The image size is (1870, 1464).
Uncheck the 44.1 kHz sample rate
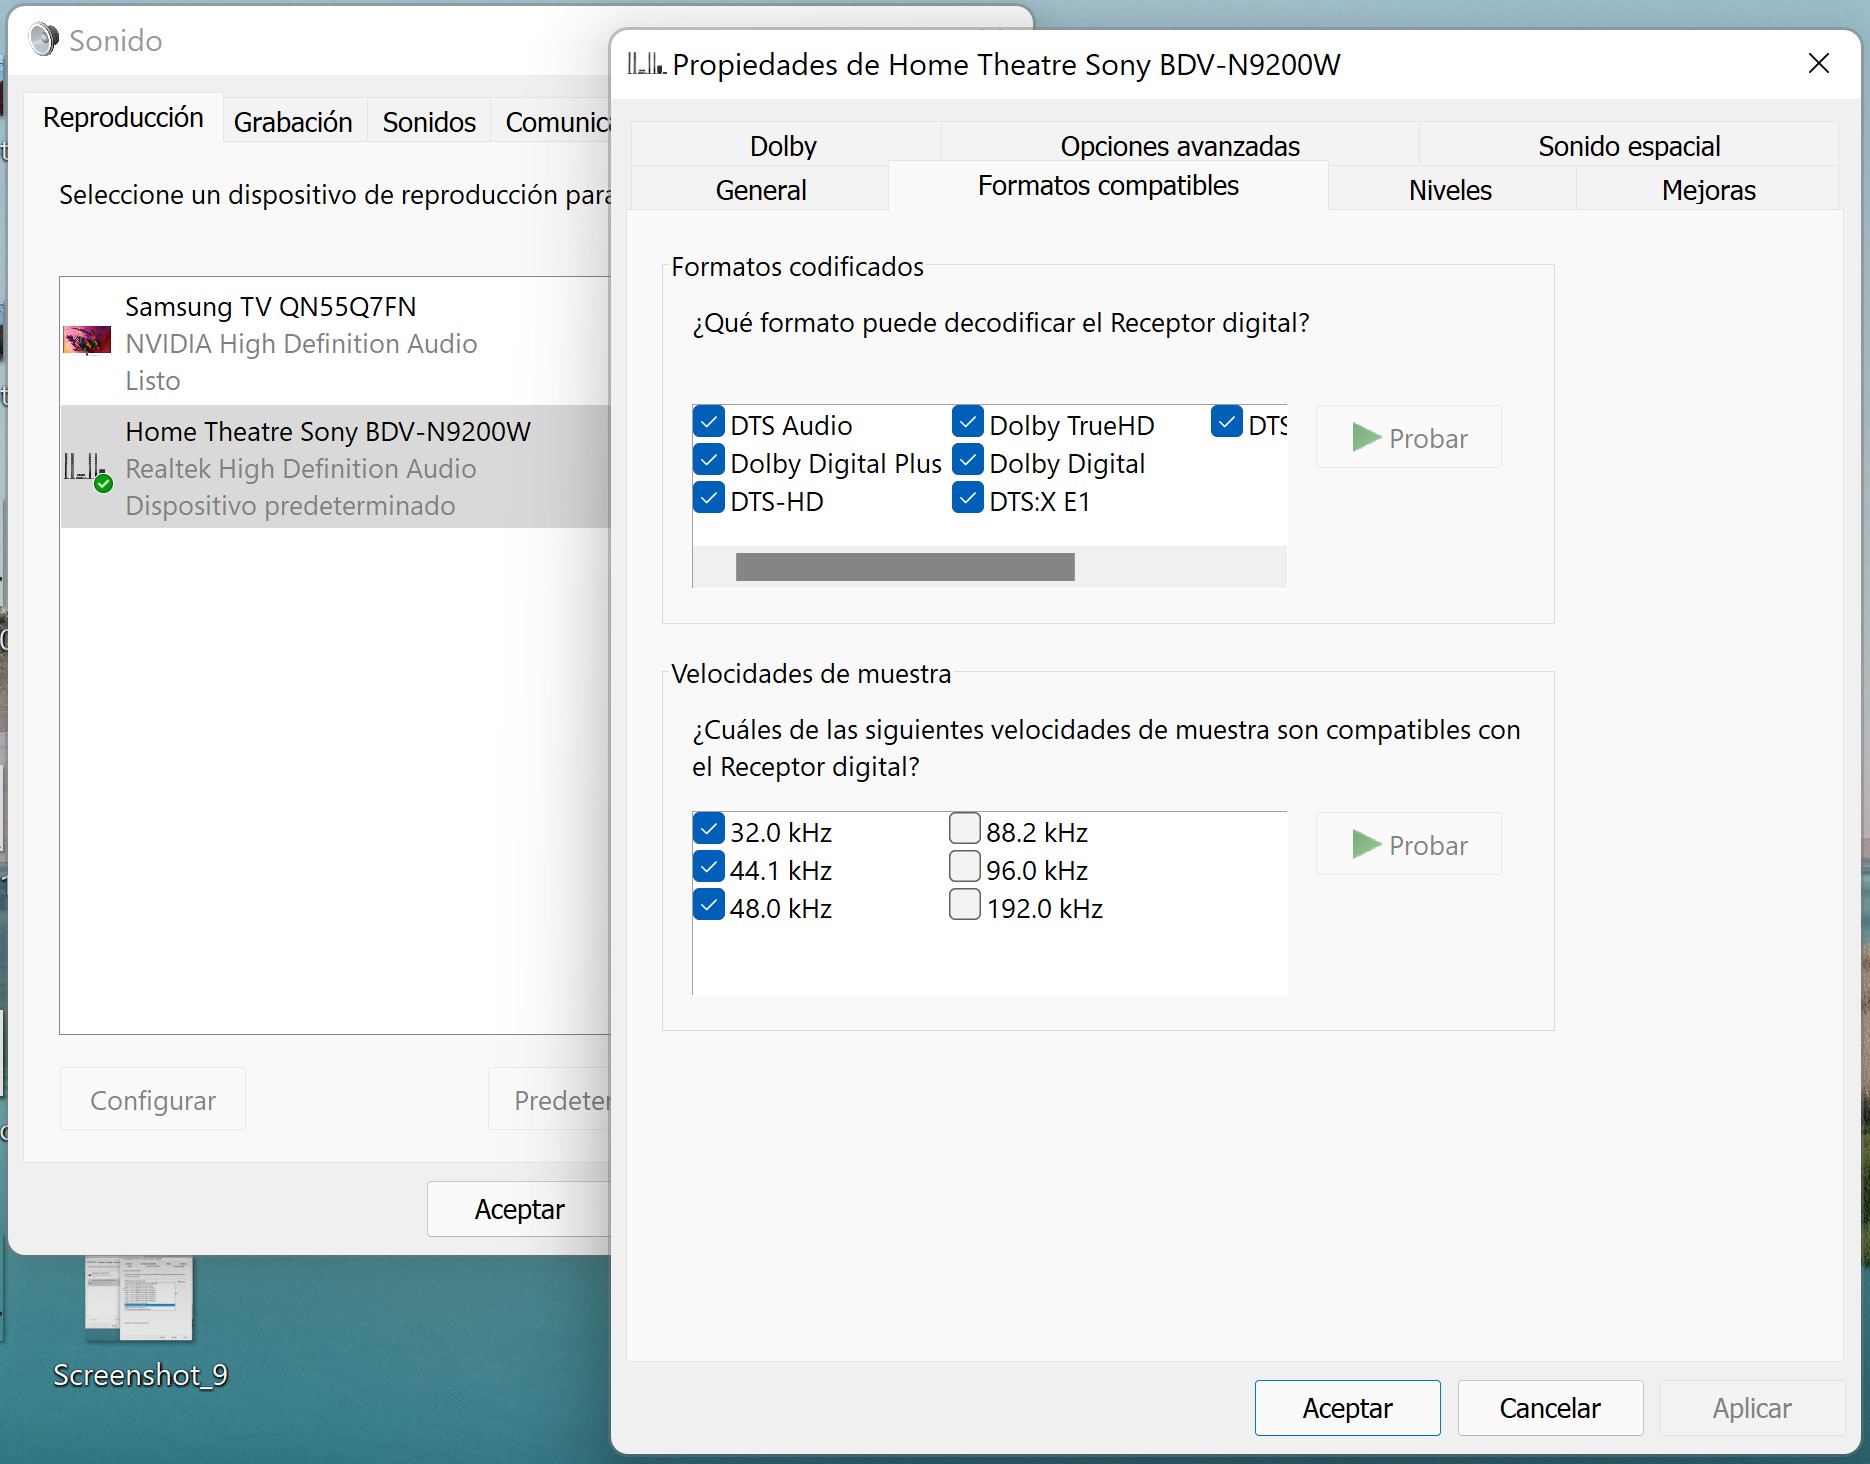point(709,867)
